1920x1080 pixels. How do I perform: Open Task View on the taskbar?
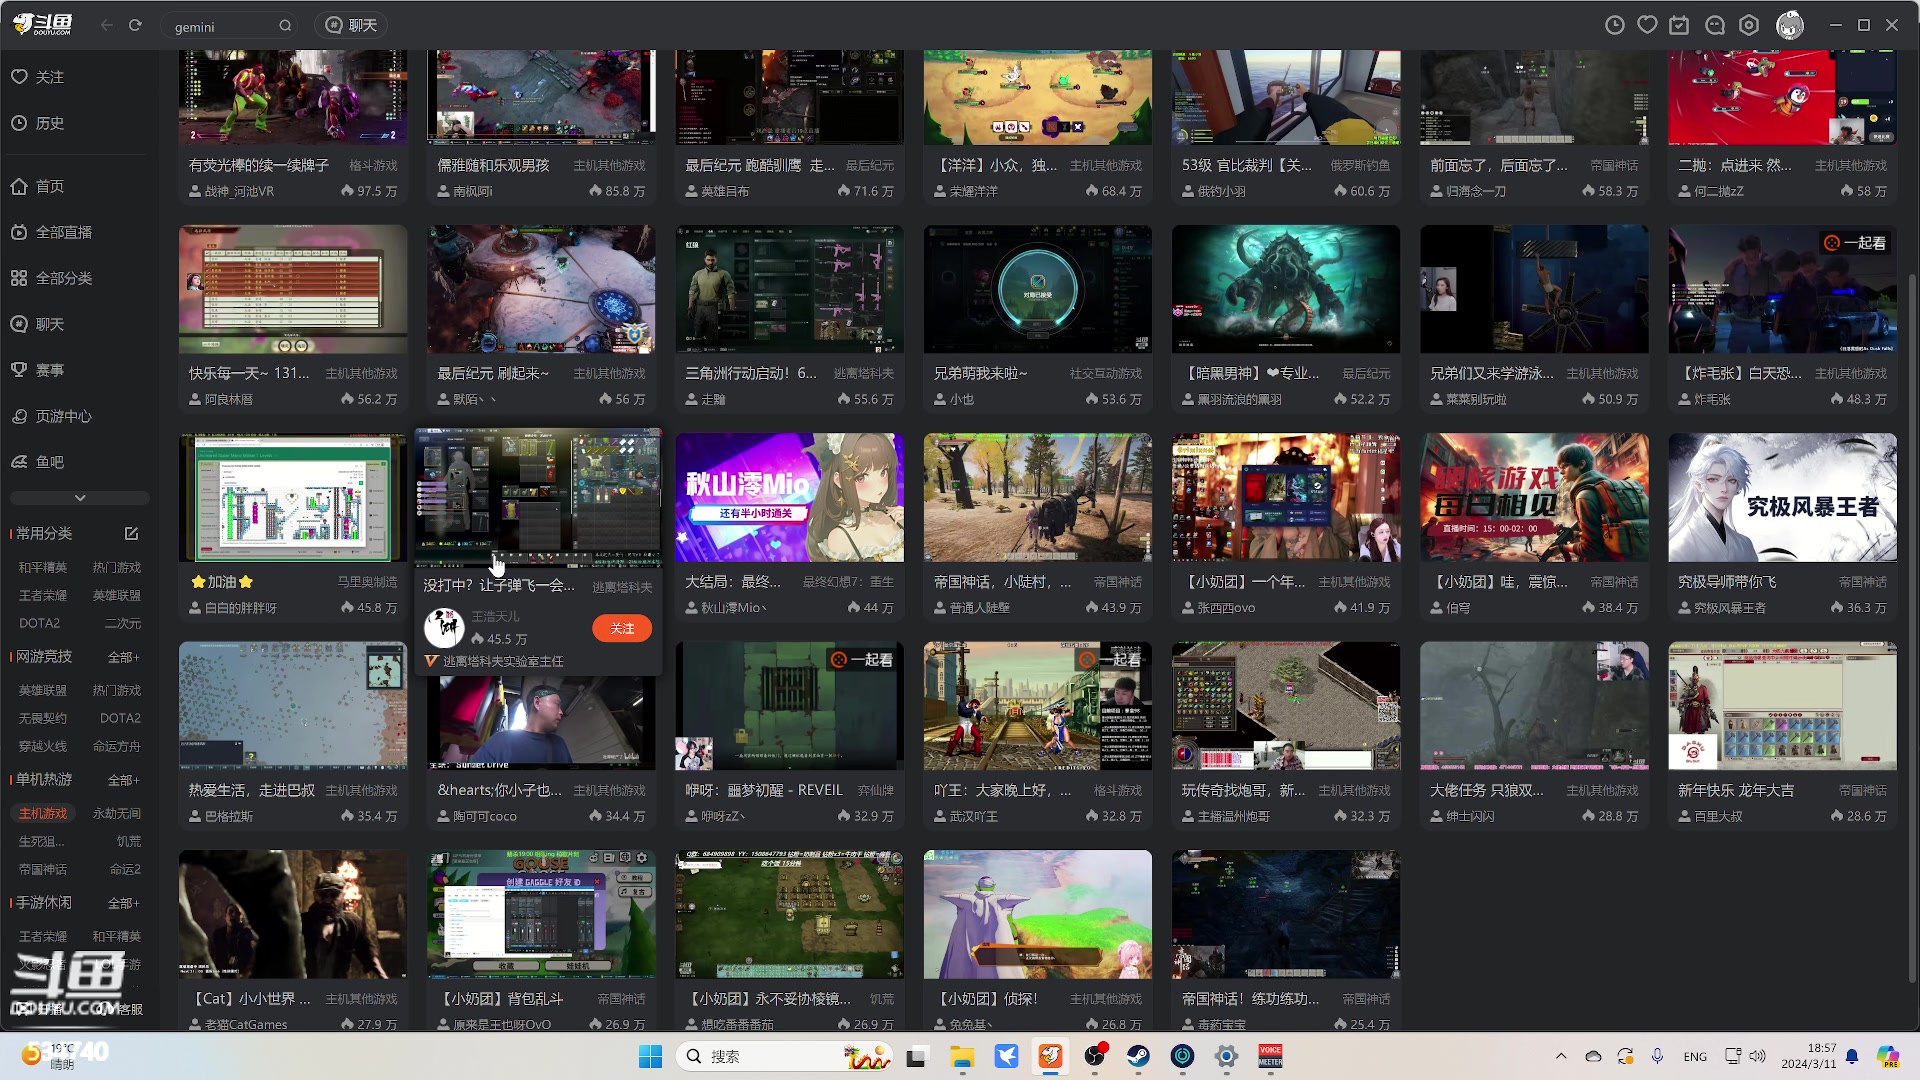916,1057
